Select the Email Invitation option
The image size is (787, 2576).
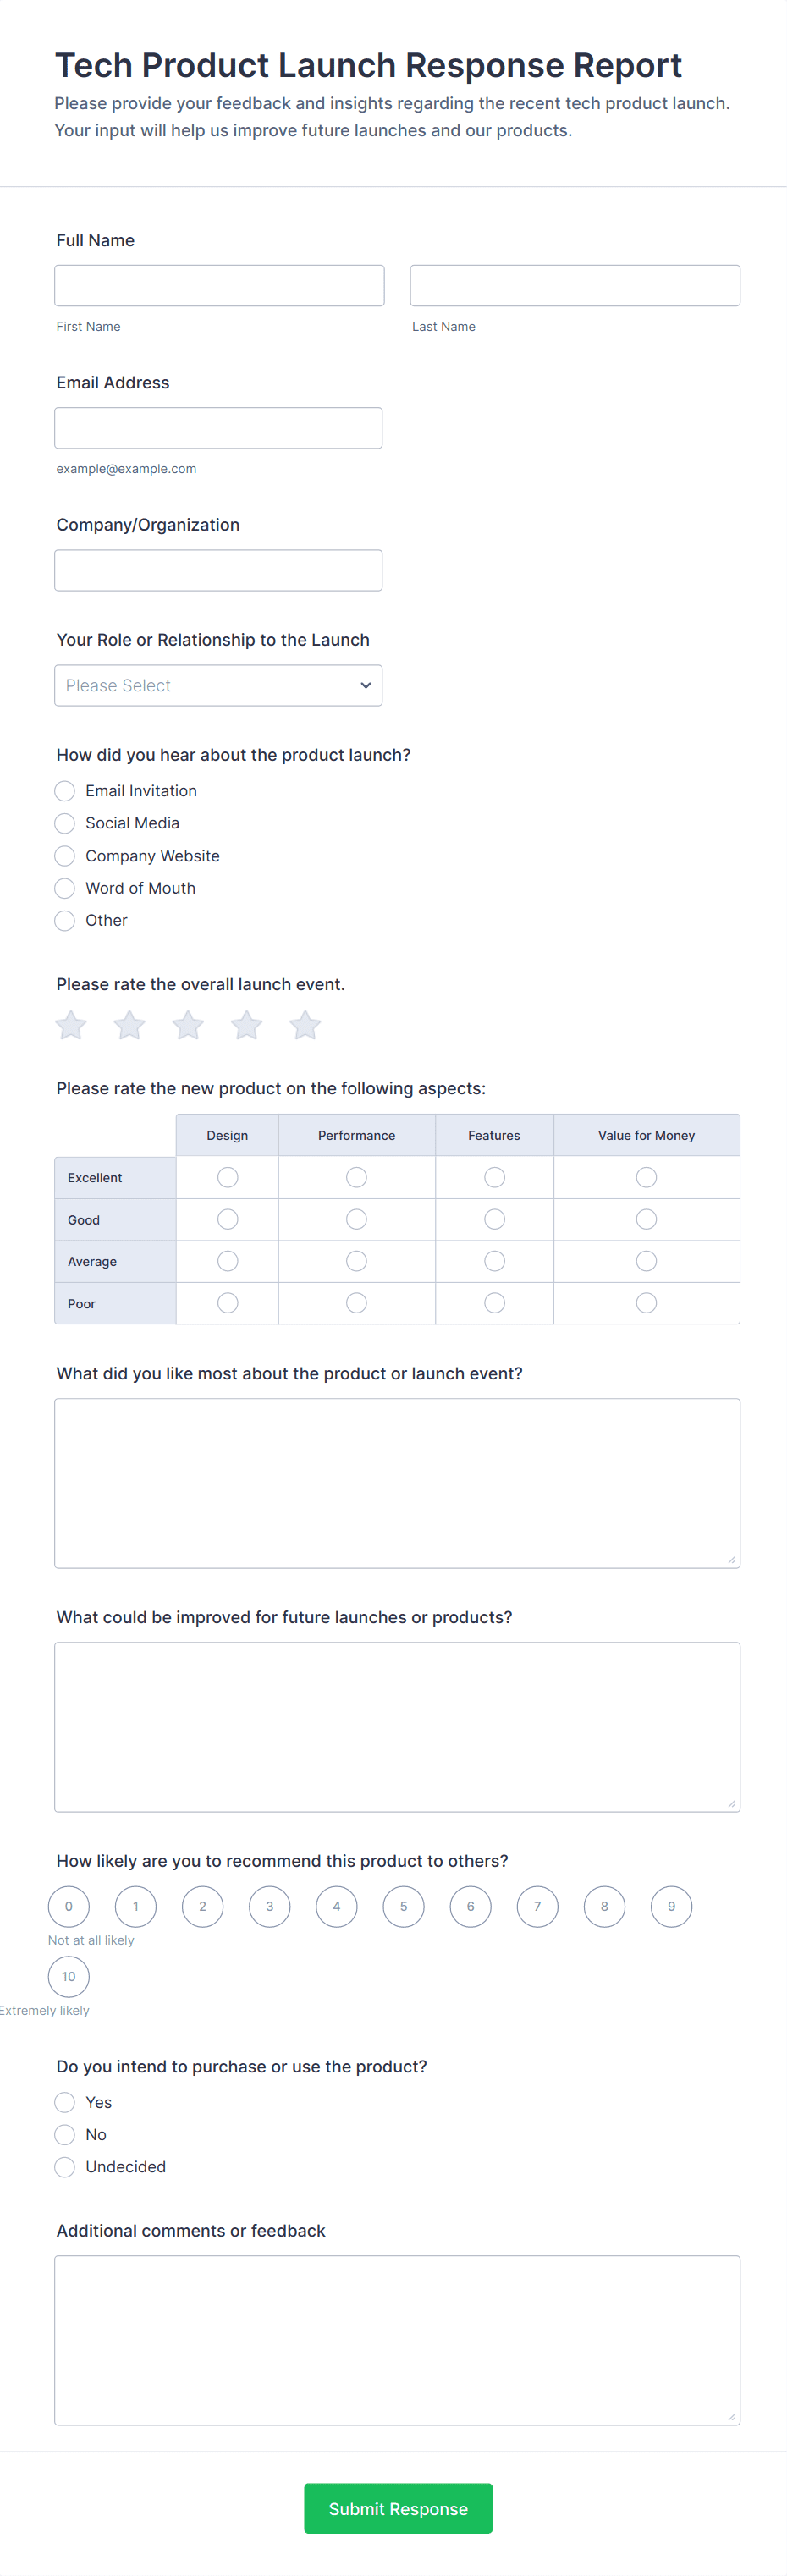65,791
